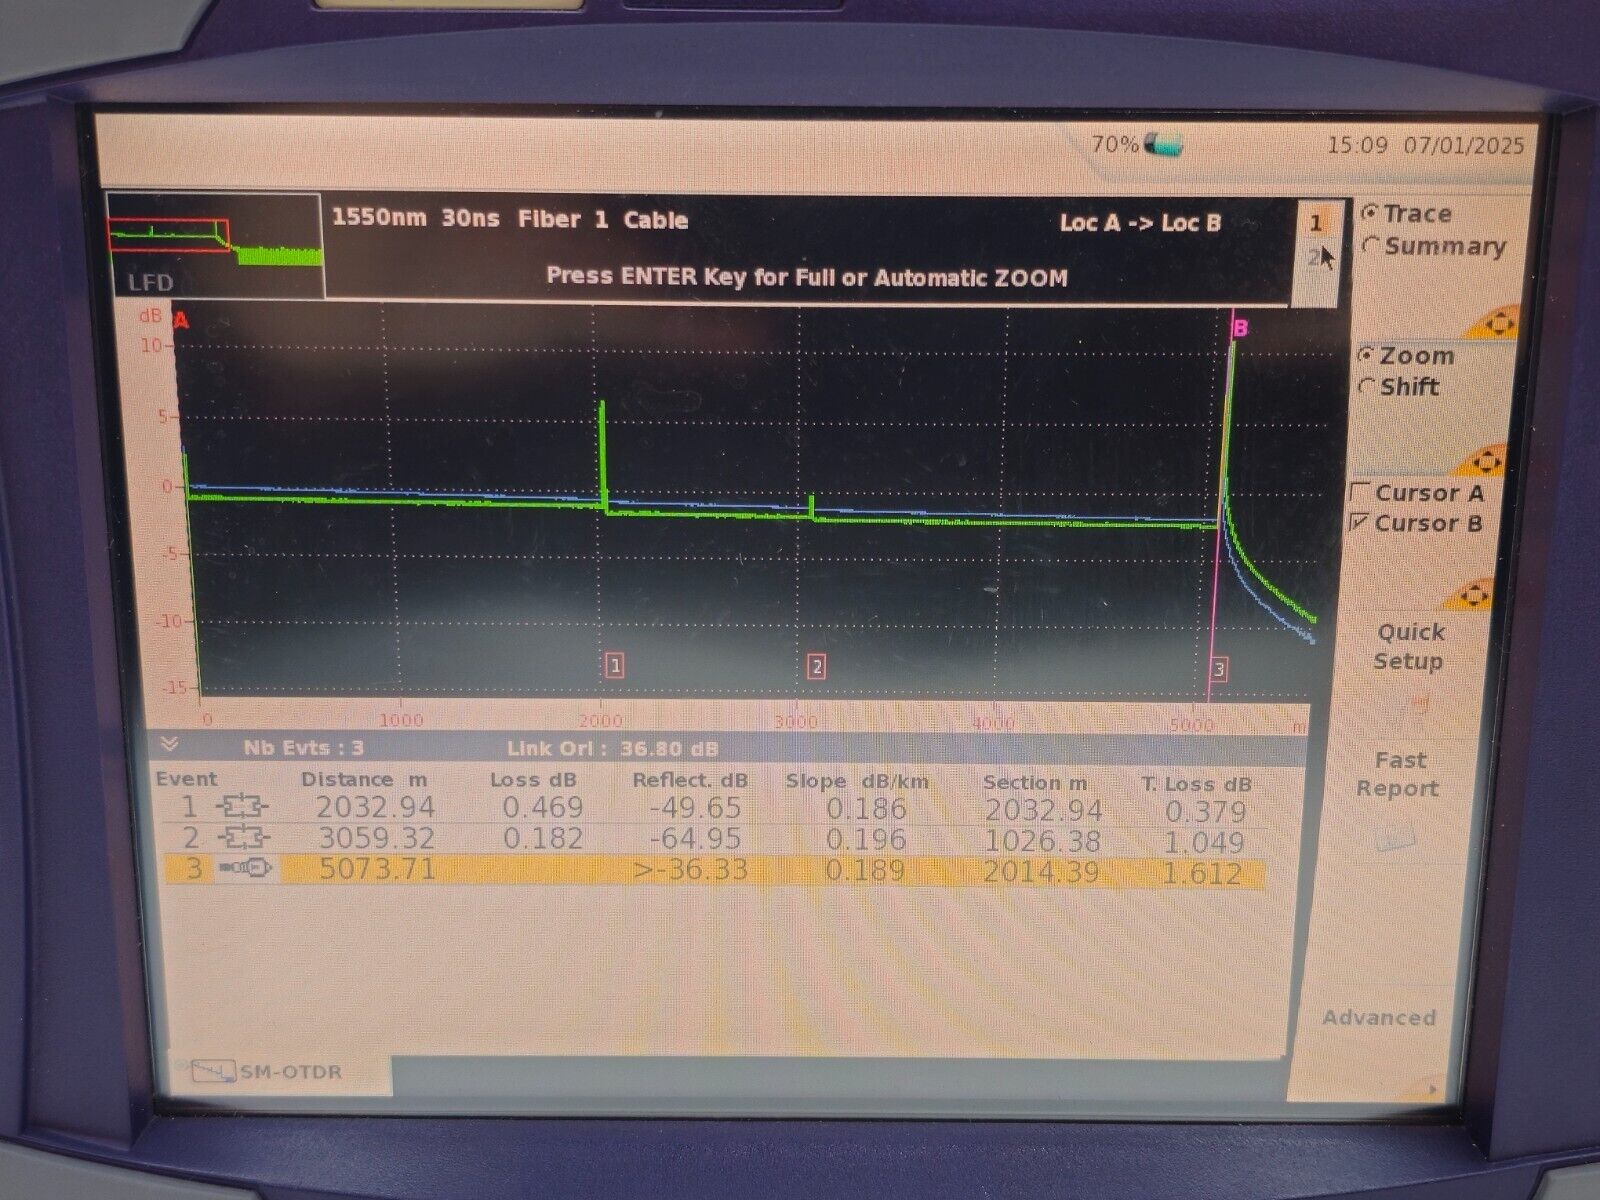1600x1200 pixels.
Task: Click the Fast Report document icon
Action: point(1396,838)
